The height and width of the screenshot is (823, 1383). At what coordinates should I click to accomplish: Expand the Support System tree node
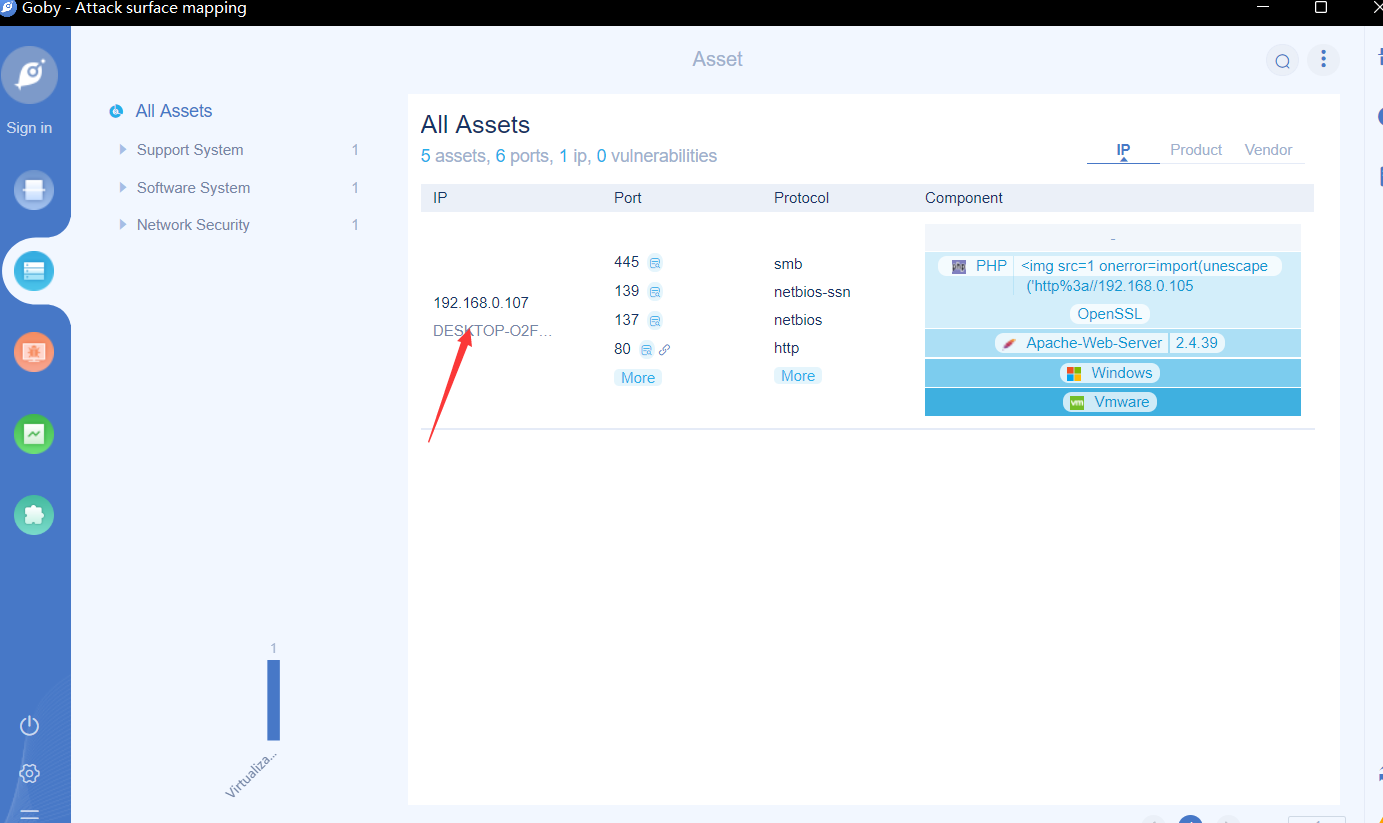click(x=123, y=150)
